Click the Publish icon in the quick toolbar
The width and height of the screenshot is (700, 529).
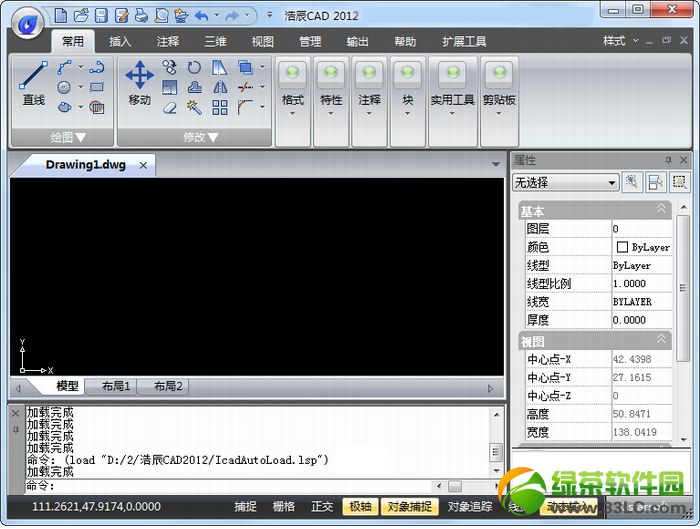[181, 16]
